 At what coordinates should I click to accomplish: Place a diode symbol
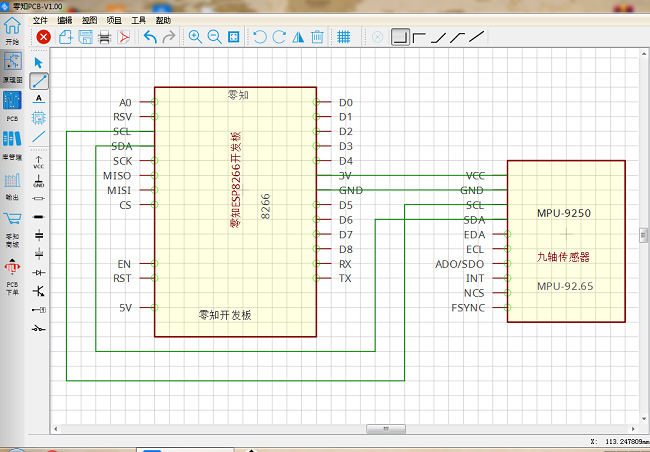tap(39, 272)
